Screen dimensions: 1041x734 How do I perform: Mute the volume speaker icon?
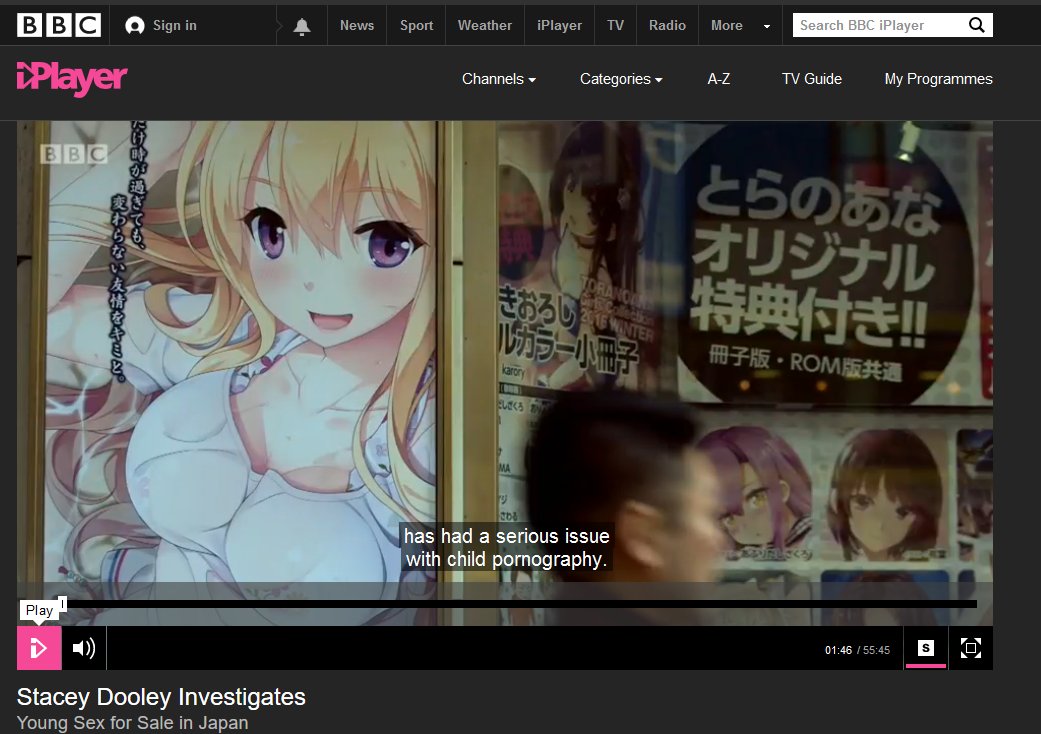[84, 648]
